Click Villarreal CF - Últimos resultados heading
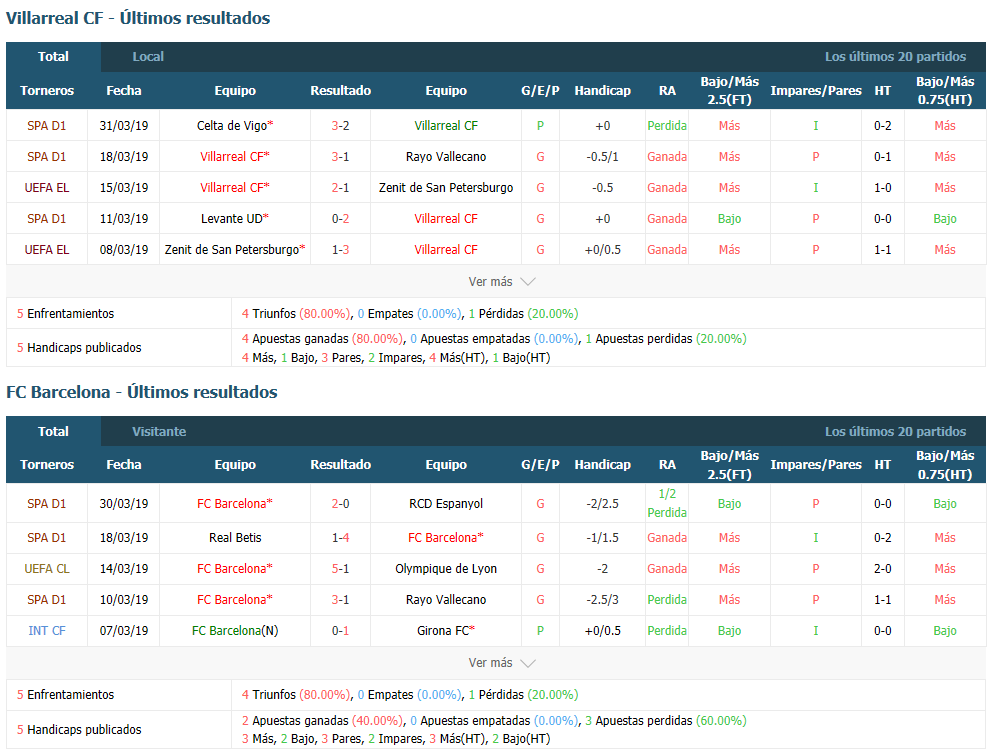The height and width of the screenshot is (756, 989). (138, 18)
